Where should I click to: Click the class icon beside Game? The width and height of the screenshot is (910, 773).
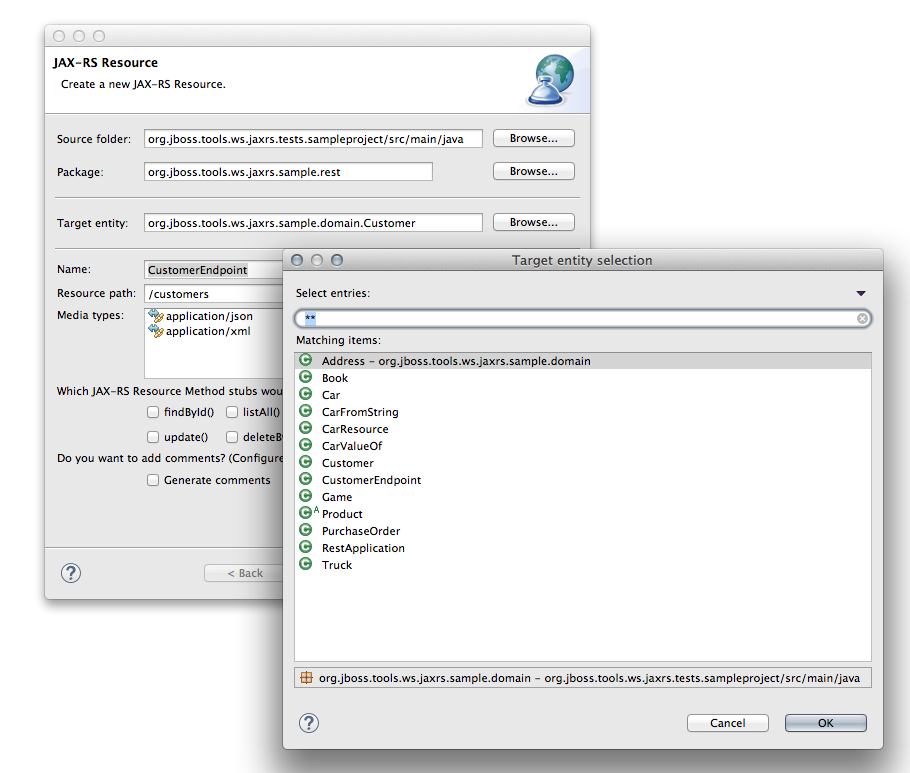click(305, 496)
